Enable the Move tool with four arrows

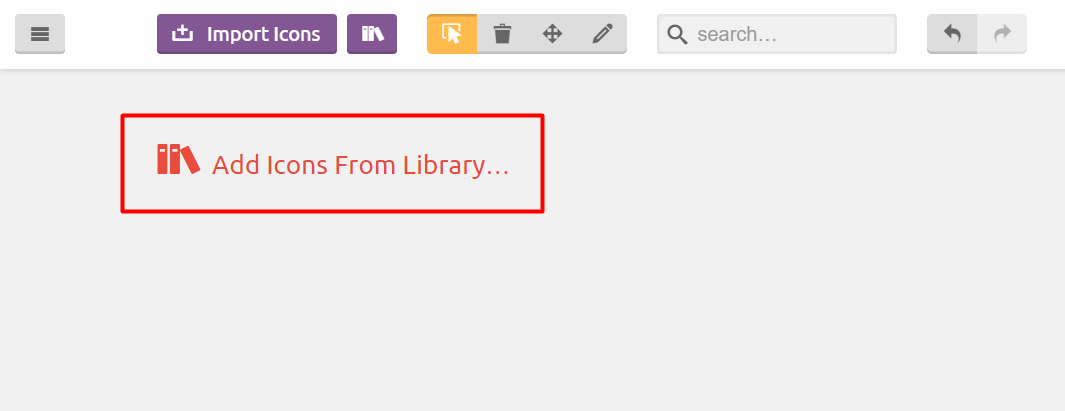pos(552,34)
